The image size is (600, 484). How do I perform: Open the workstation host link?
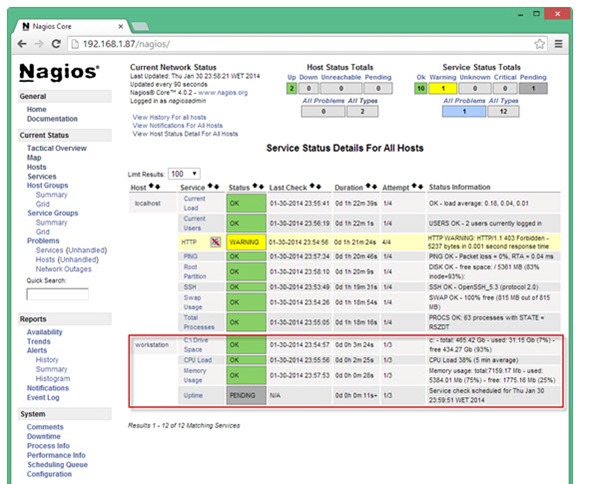click(x=152, y=345)
